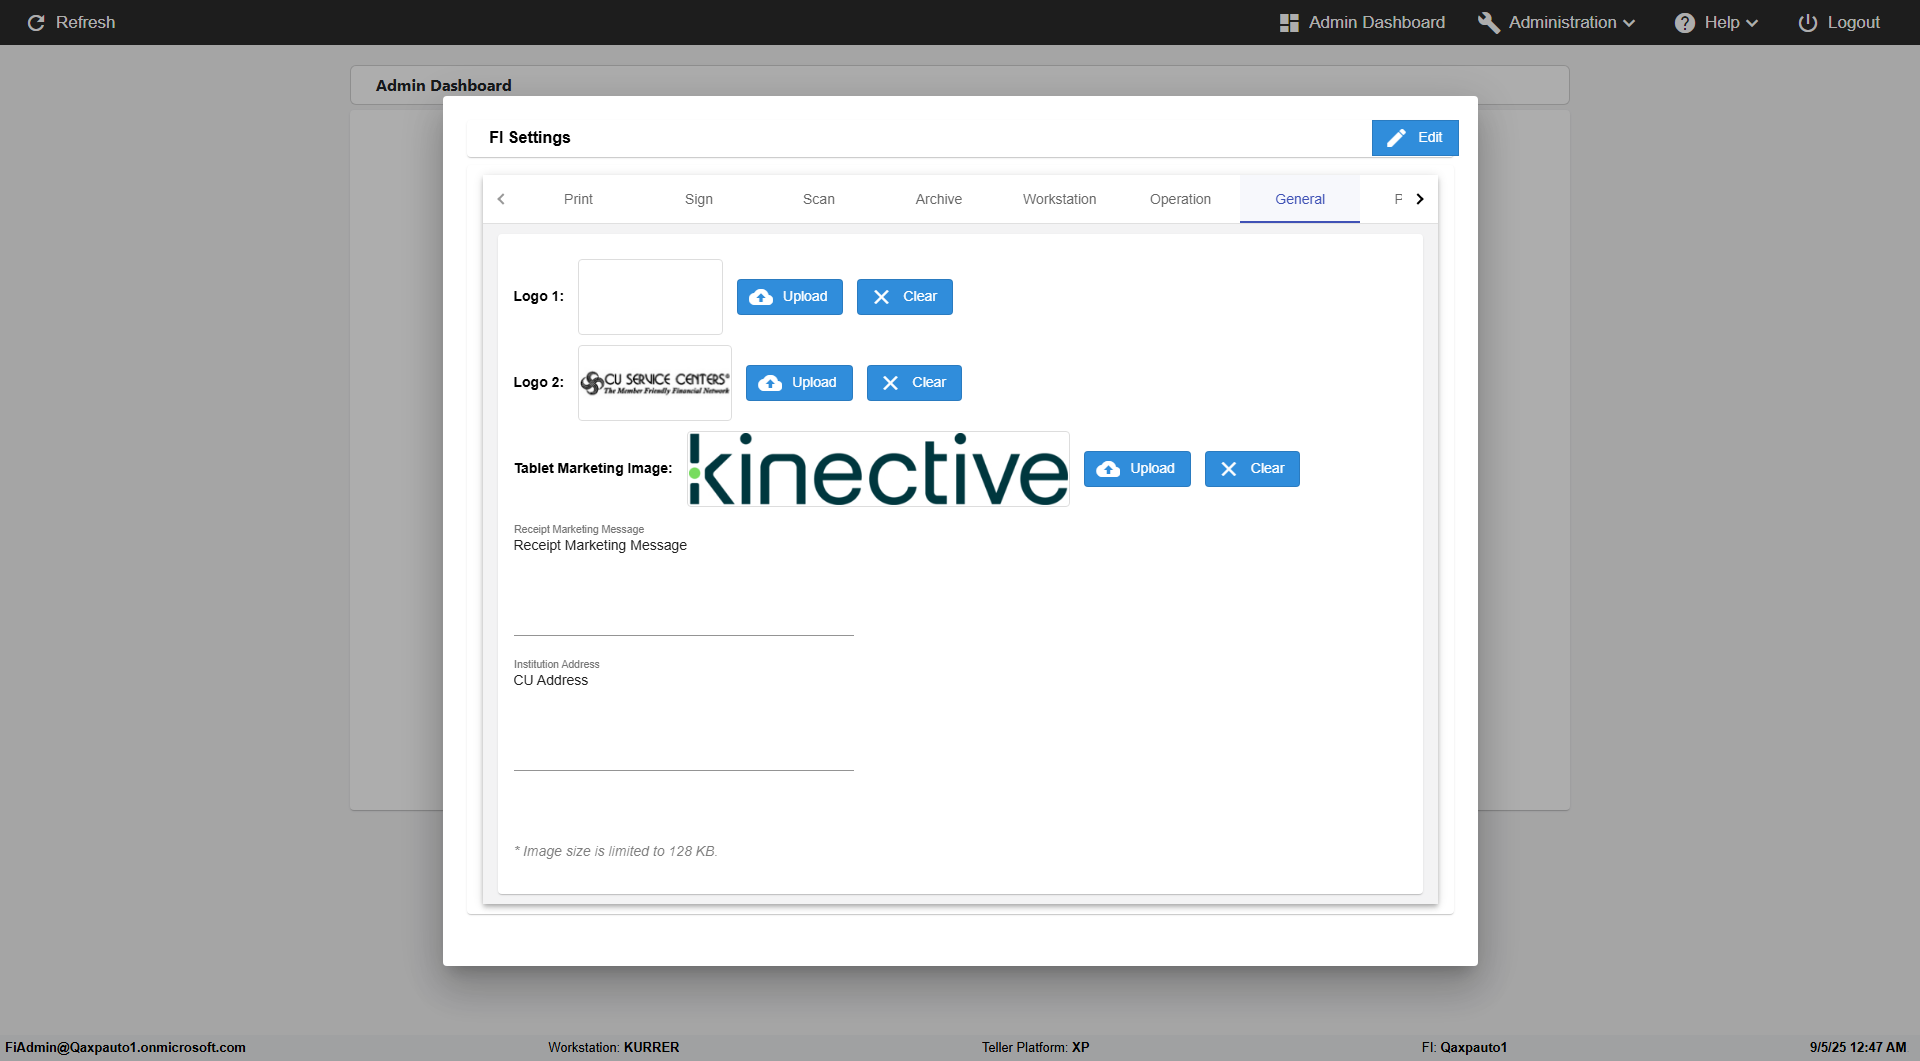Click the FI: Qaxpauto1 status entry
The image size is (1920, 1061).
(1464, 1047)
